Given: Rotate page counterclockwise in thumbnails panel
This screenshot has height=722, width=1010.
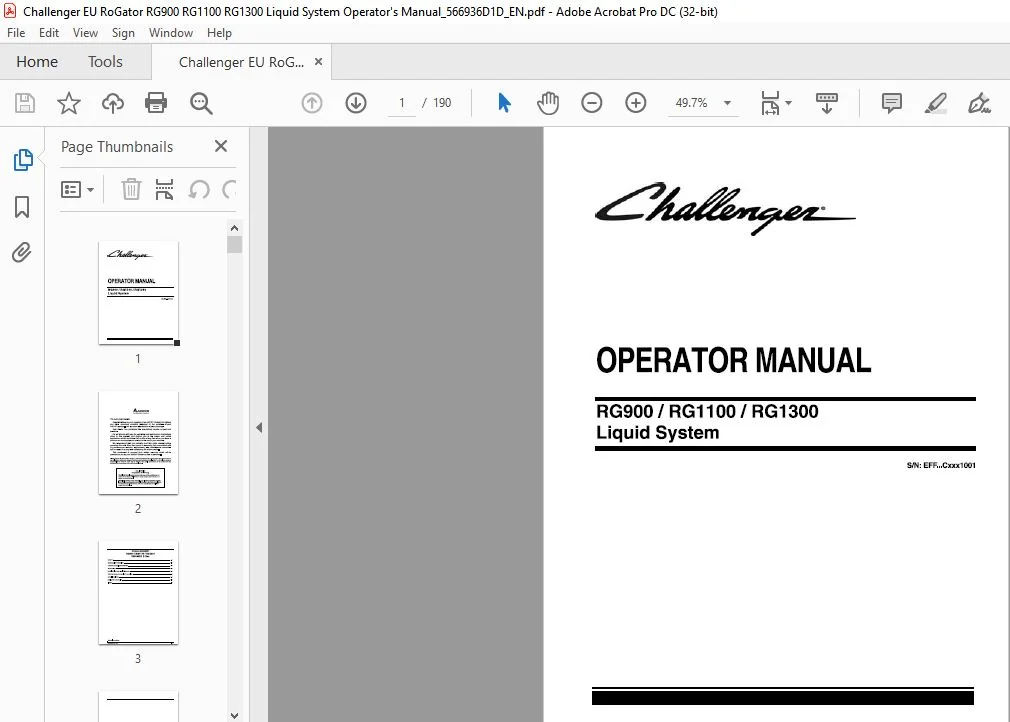Looking at the screenshot, I should click(199, 189).
